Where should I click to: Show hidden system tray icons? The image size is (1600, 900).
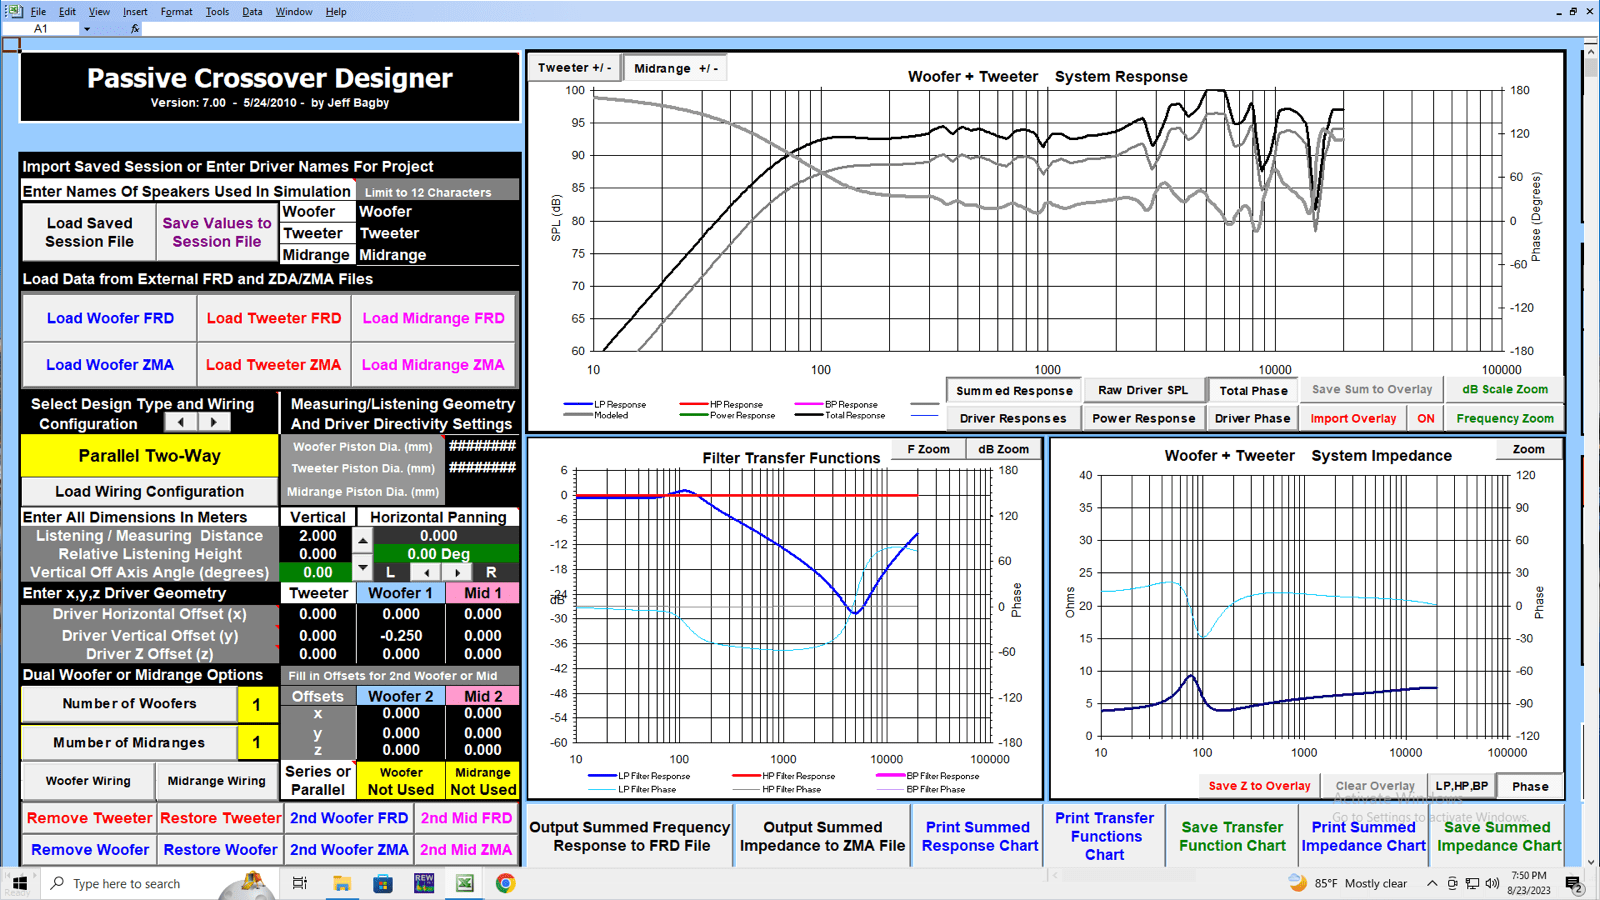point(1432,884)
